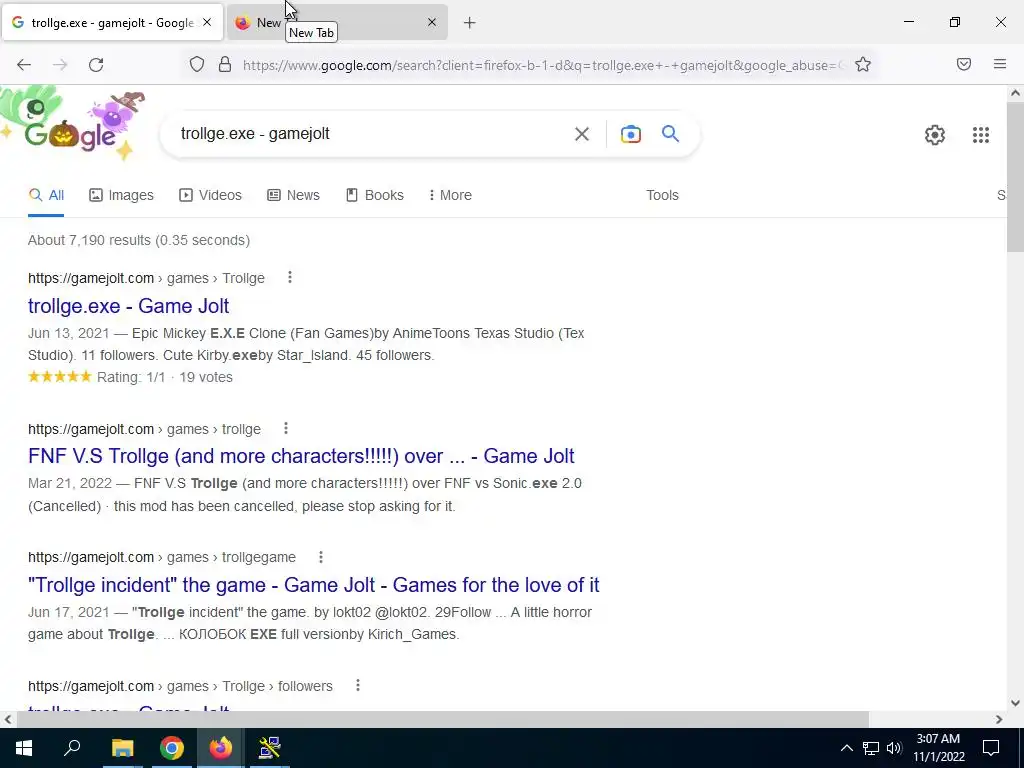Show hidden system tray icons
The width and height of the screenshot is (1024, 768).
tap(846, 748)
